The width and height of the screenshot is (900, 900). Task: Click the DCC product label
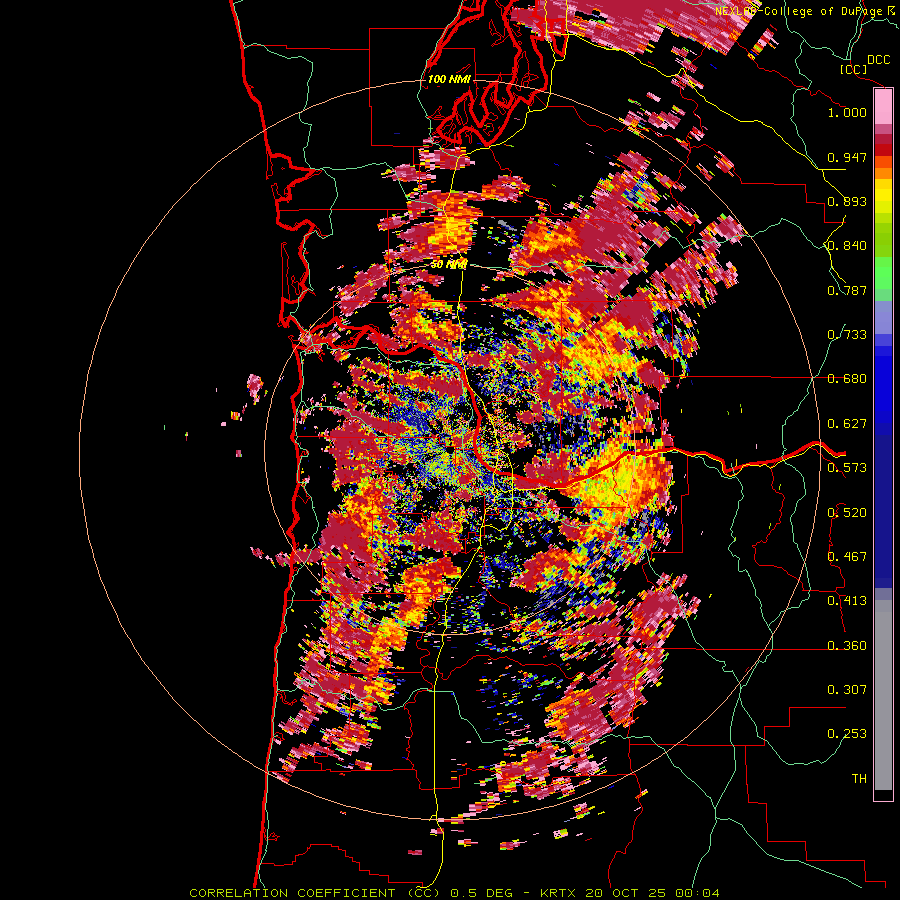point(878,60)
